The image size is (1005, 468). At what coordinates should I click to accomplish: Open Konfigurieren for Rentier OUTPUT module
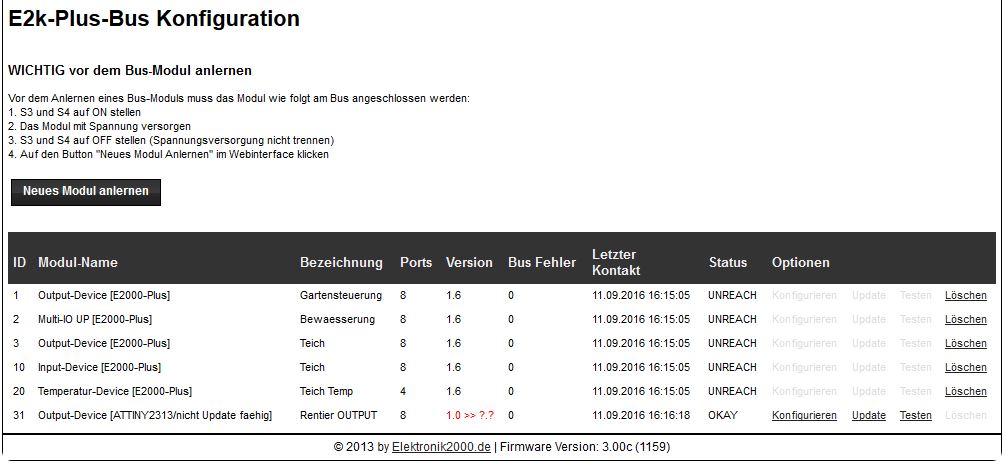coord(804,415)
